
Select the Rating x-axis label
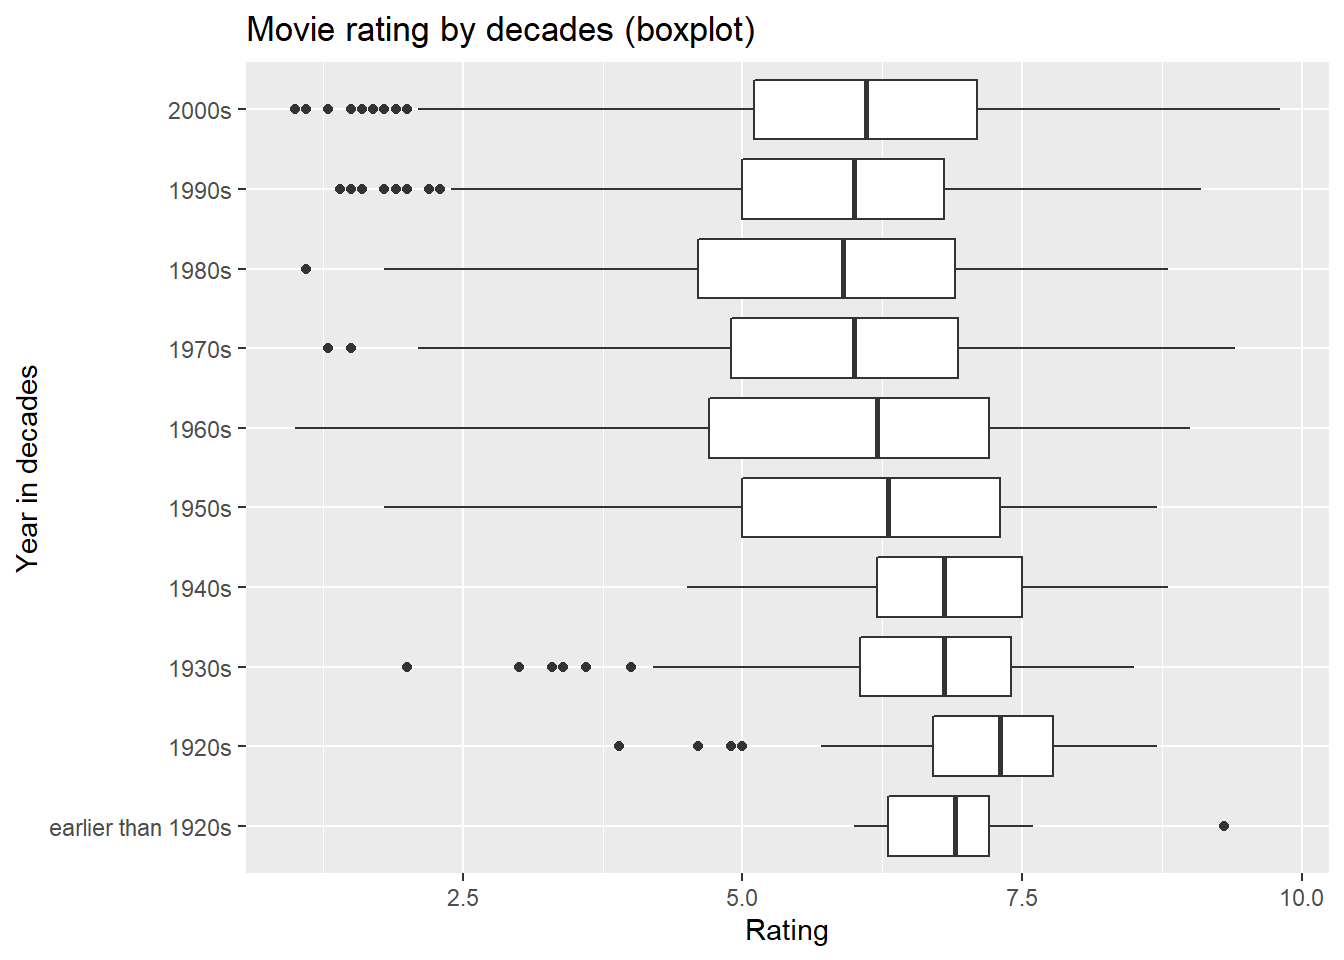[787, 930]
